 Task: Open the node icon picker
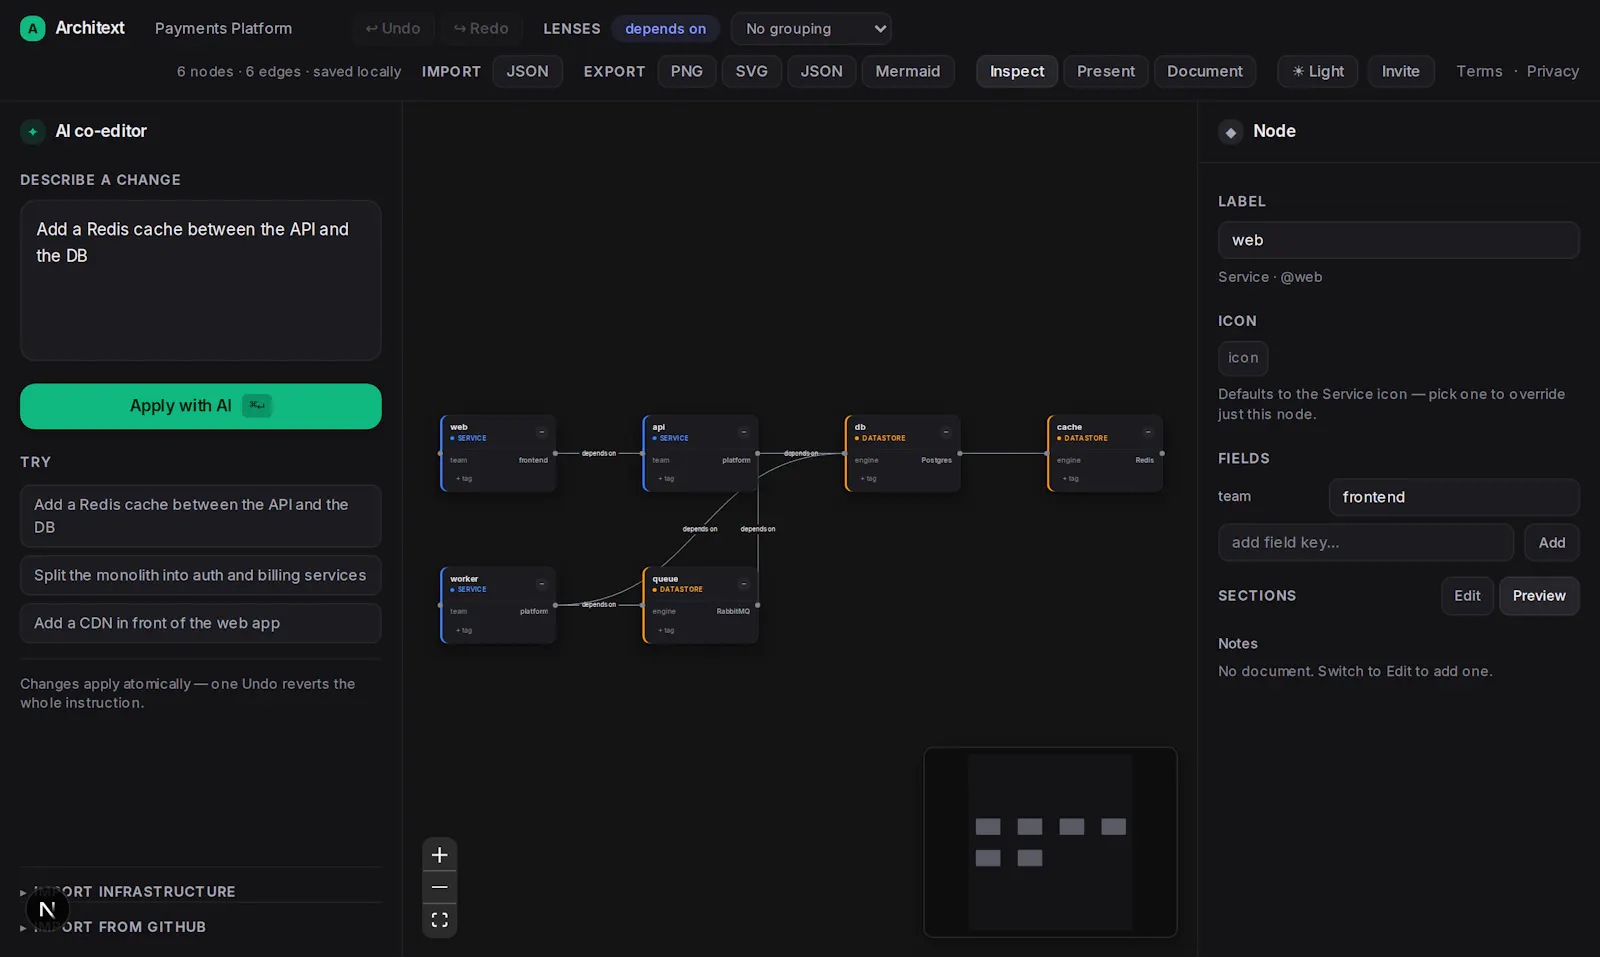tap(1243, 358)
